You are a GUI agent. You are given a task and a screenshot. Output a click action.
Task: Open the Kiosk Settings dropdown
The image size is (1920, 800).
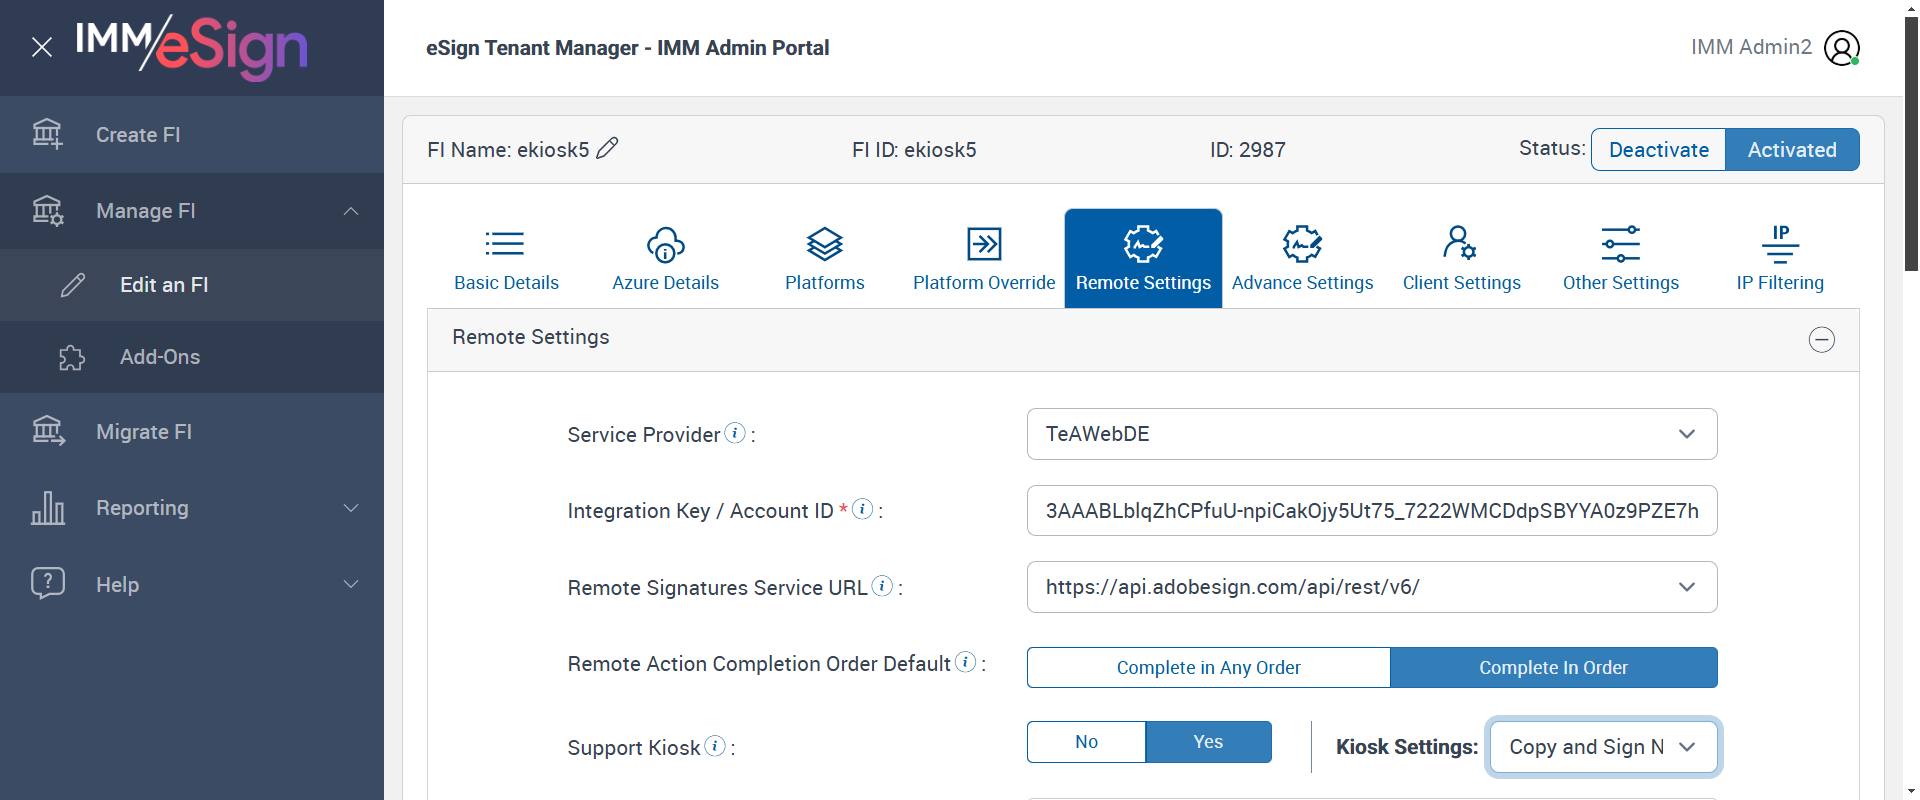tap(1602, 747)
